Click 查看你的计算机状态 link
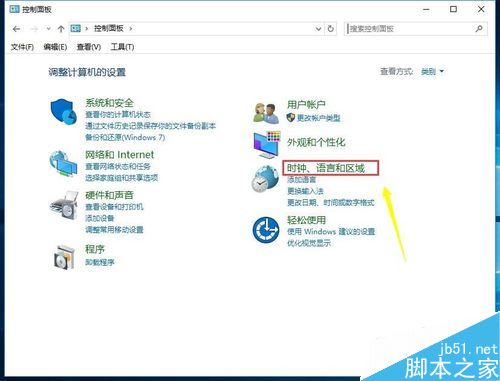Viewport: 500px width, 381px height. coord(118,115)
